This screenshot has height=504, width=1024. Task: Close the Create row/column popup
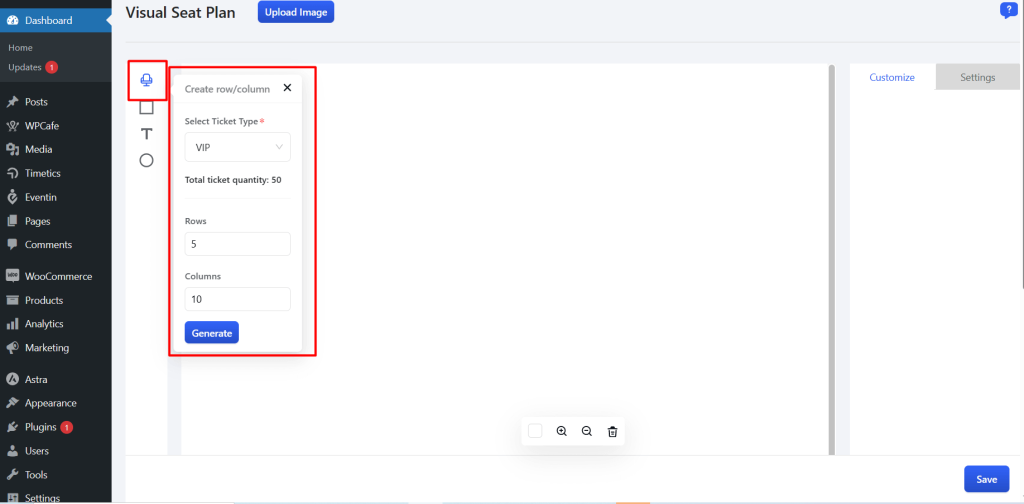click(287, 87)
